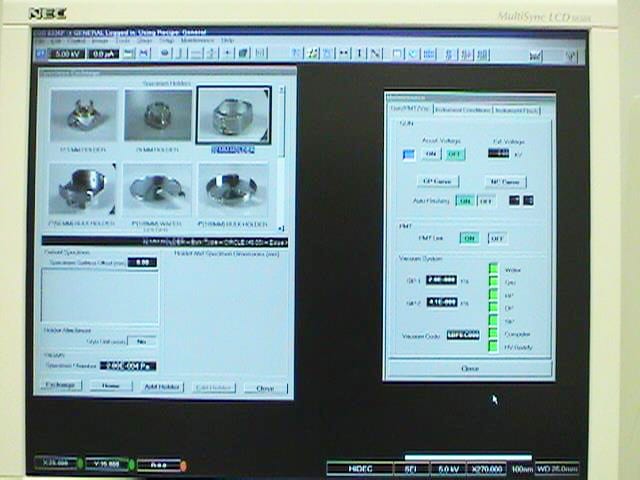Click the two-dots icon in the toolbar
This screenshot has width=640, height=480.
(x=344, y=53)
